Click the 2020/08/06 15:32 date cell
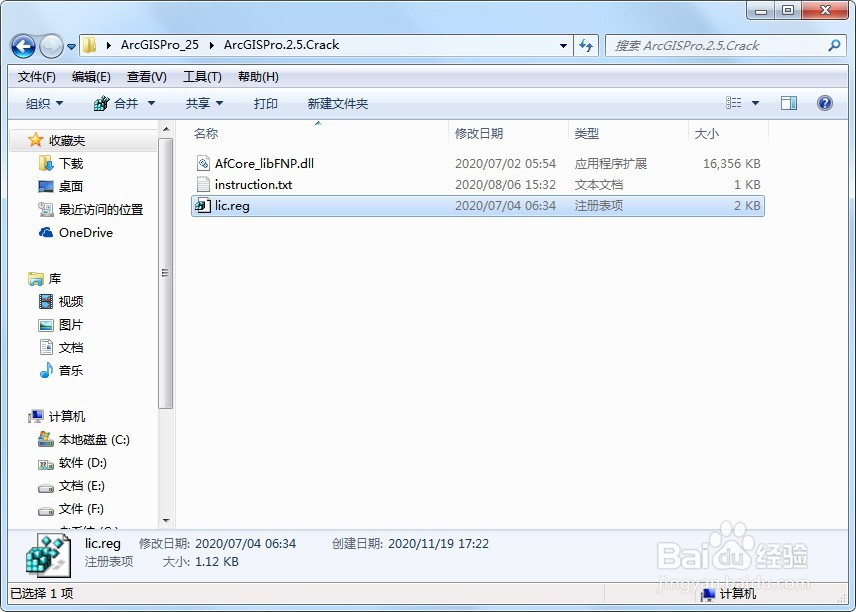 point(505,185)
